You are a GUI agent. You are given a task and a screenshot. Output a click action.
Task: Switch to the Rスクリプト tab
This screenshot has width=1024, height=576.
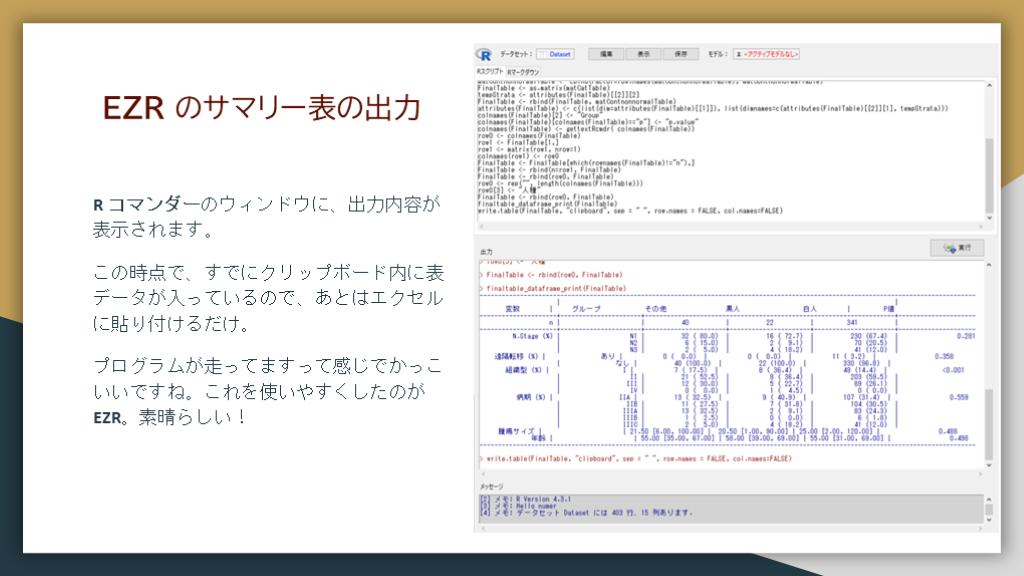[489, 71]
